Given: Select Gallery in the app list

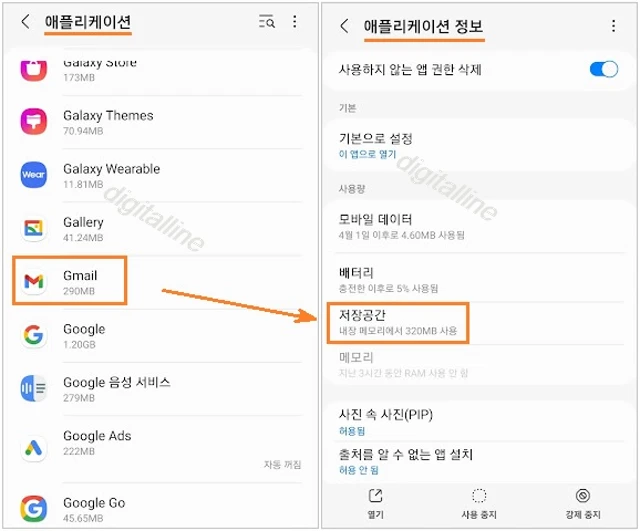Looking at the screenshot, I should [161, 229].
